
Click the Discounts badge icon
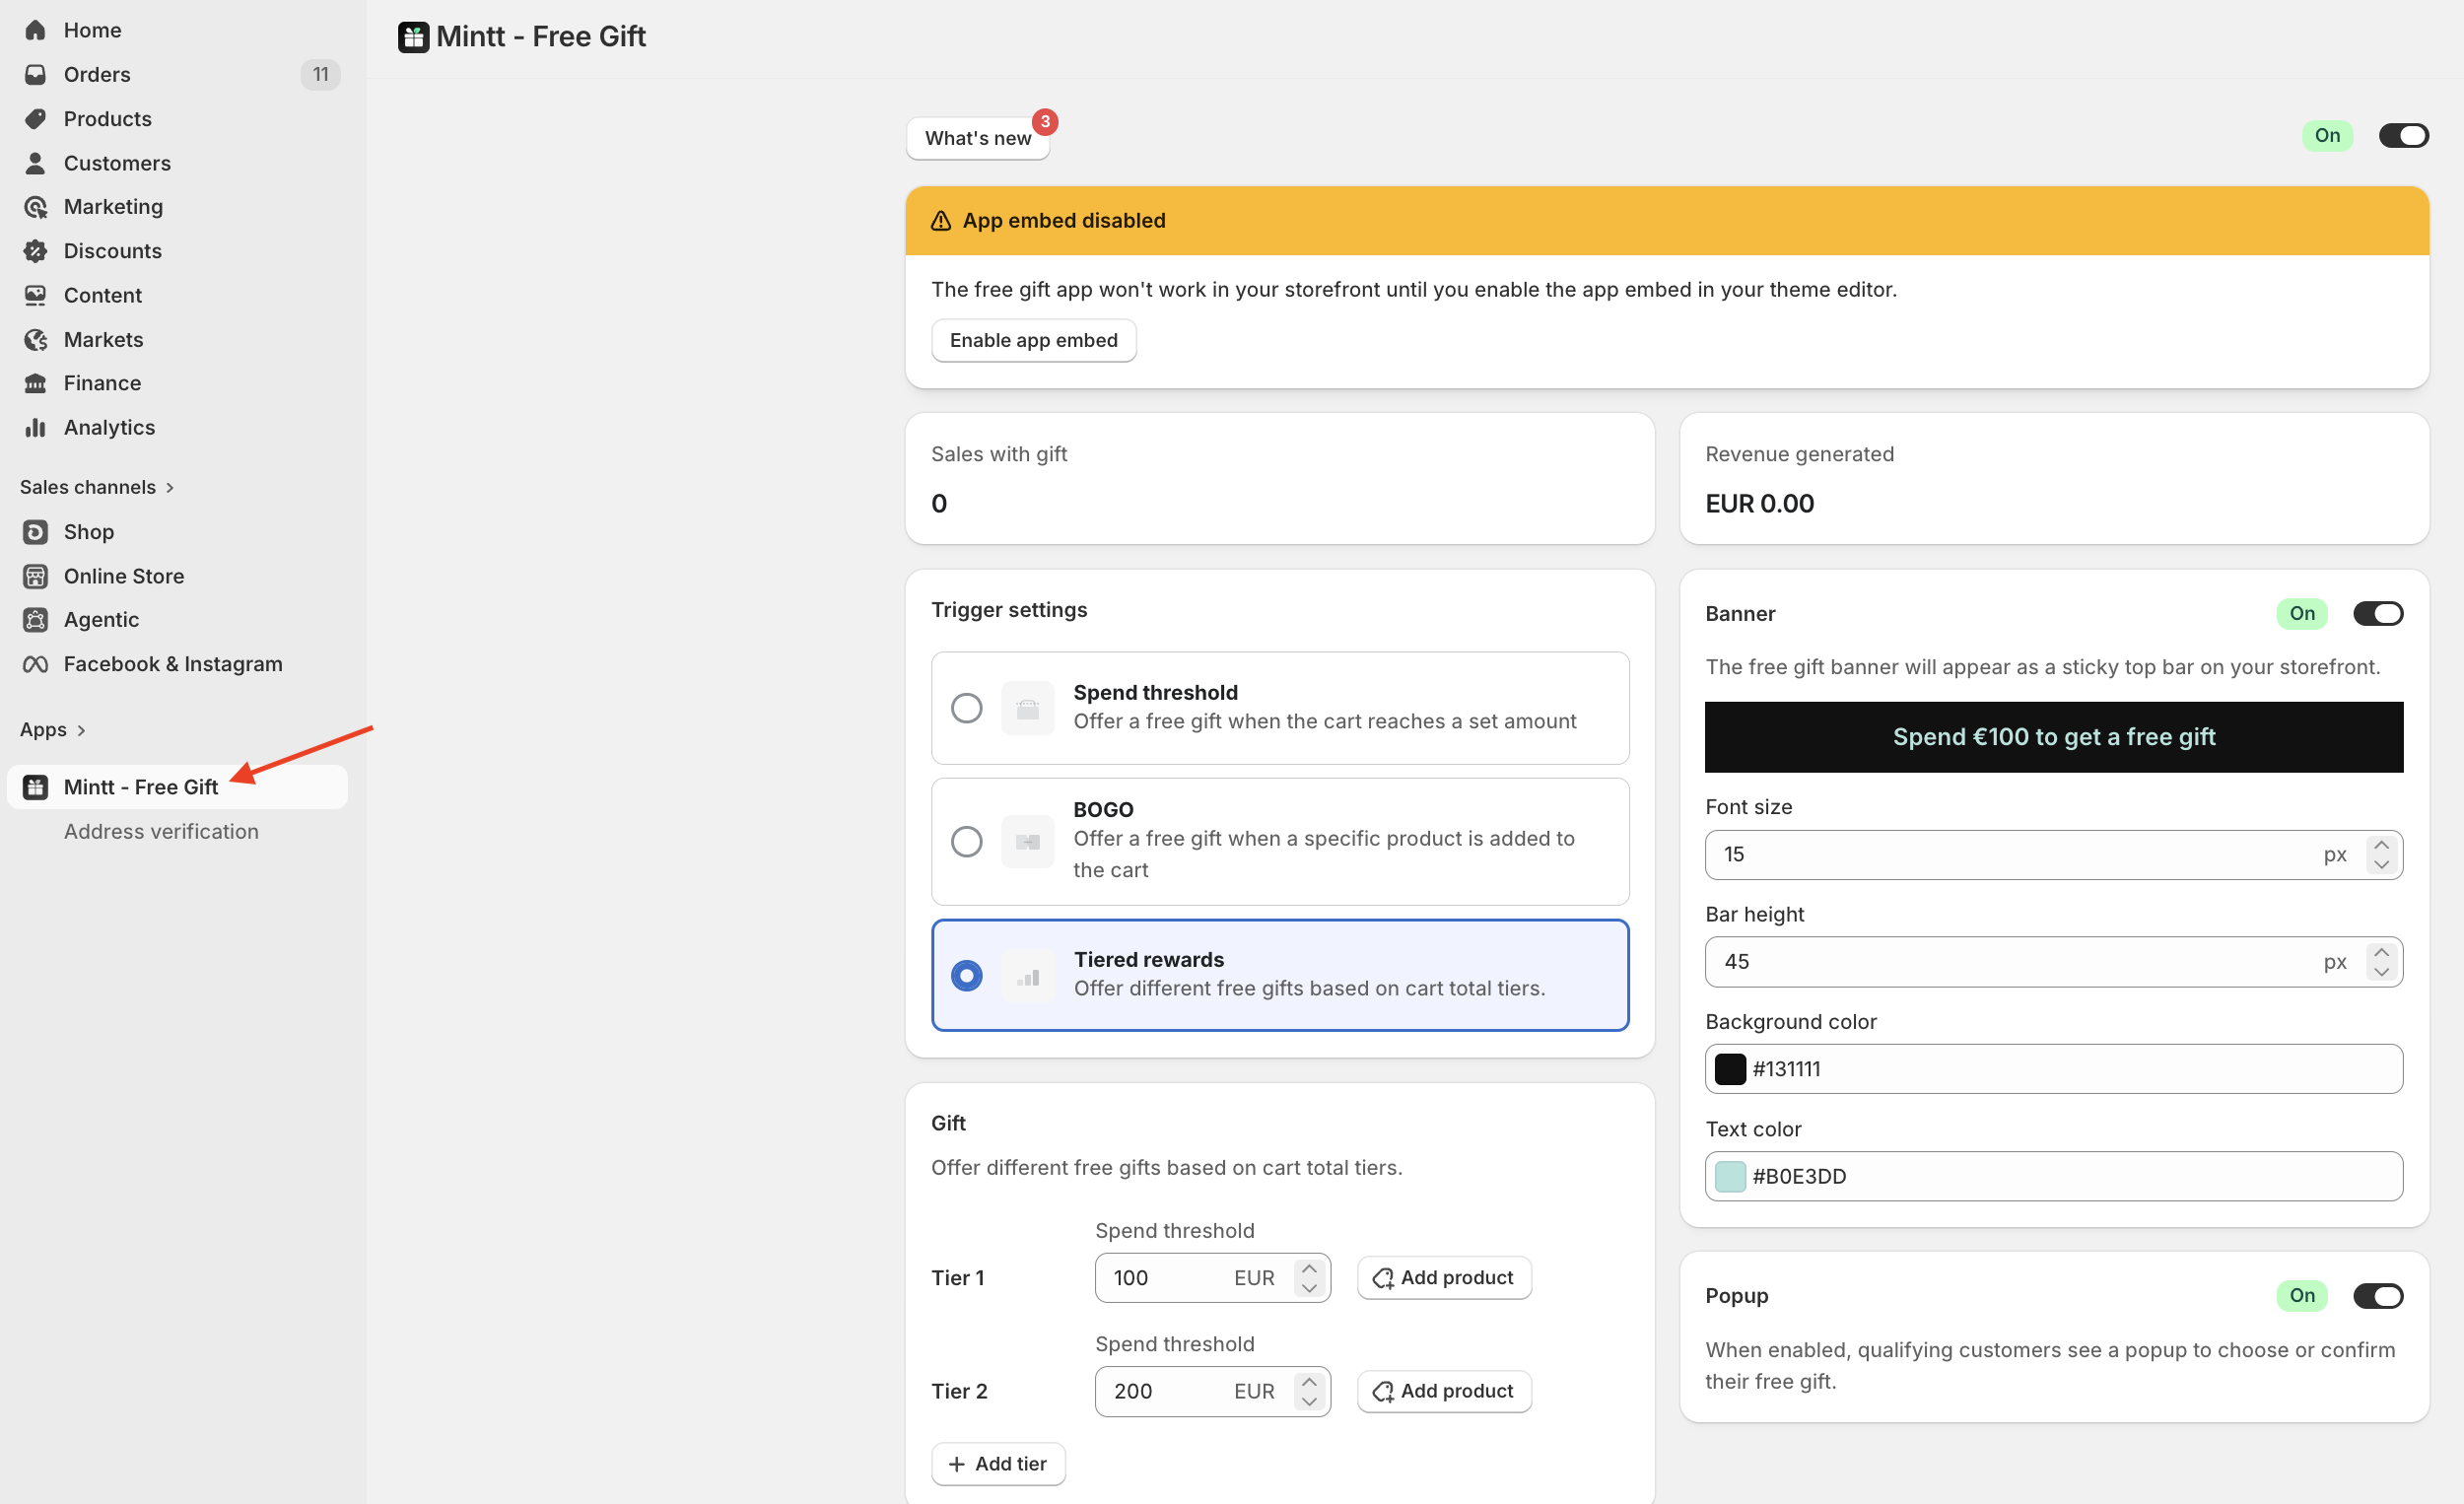point(35,250)
